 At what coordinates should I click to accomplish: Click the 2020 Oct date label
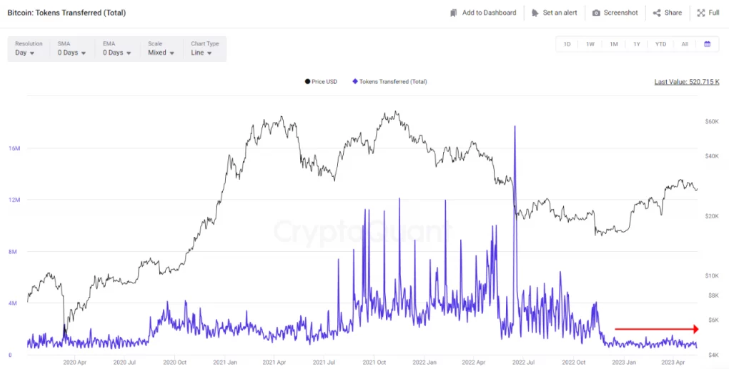(174, 362)
